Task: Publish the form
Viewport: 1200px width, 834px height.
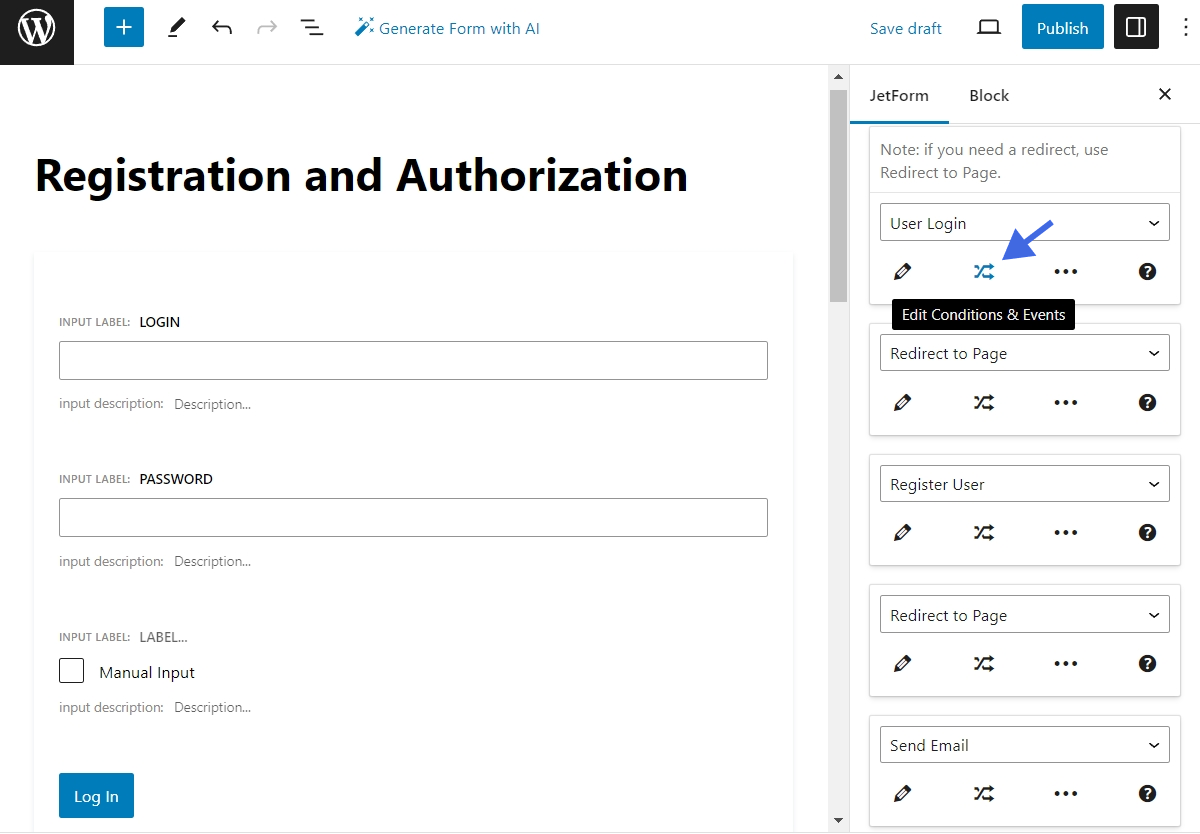Action: click(x=1062, y=27)
